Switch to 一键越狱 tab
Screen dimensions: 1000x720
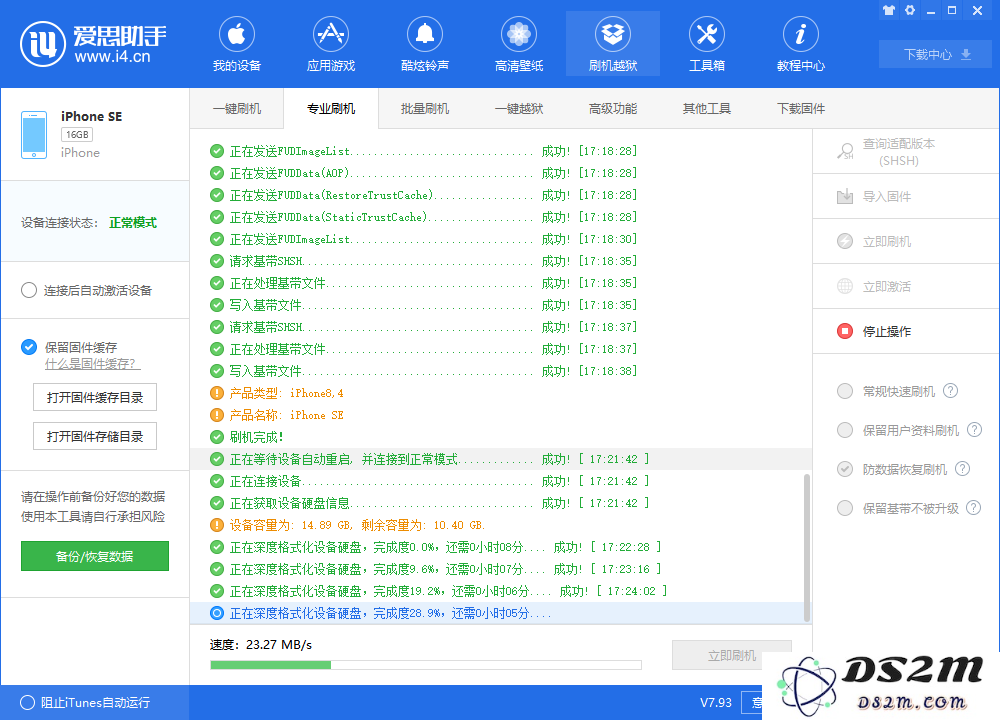[x=519, y=108]
